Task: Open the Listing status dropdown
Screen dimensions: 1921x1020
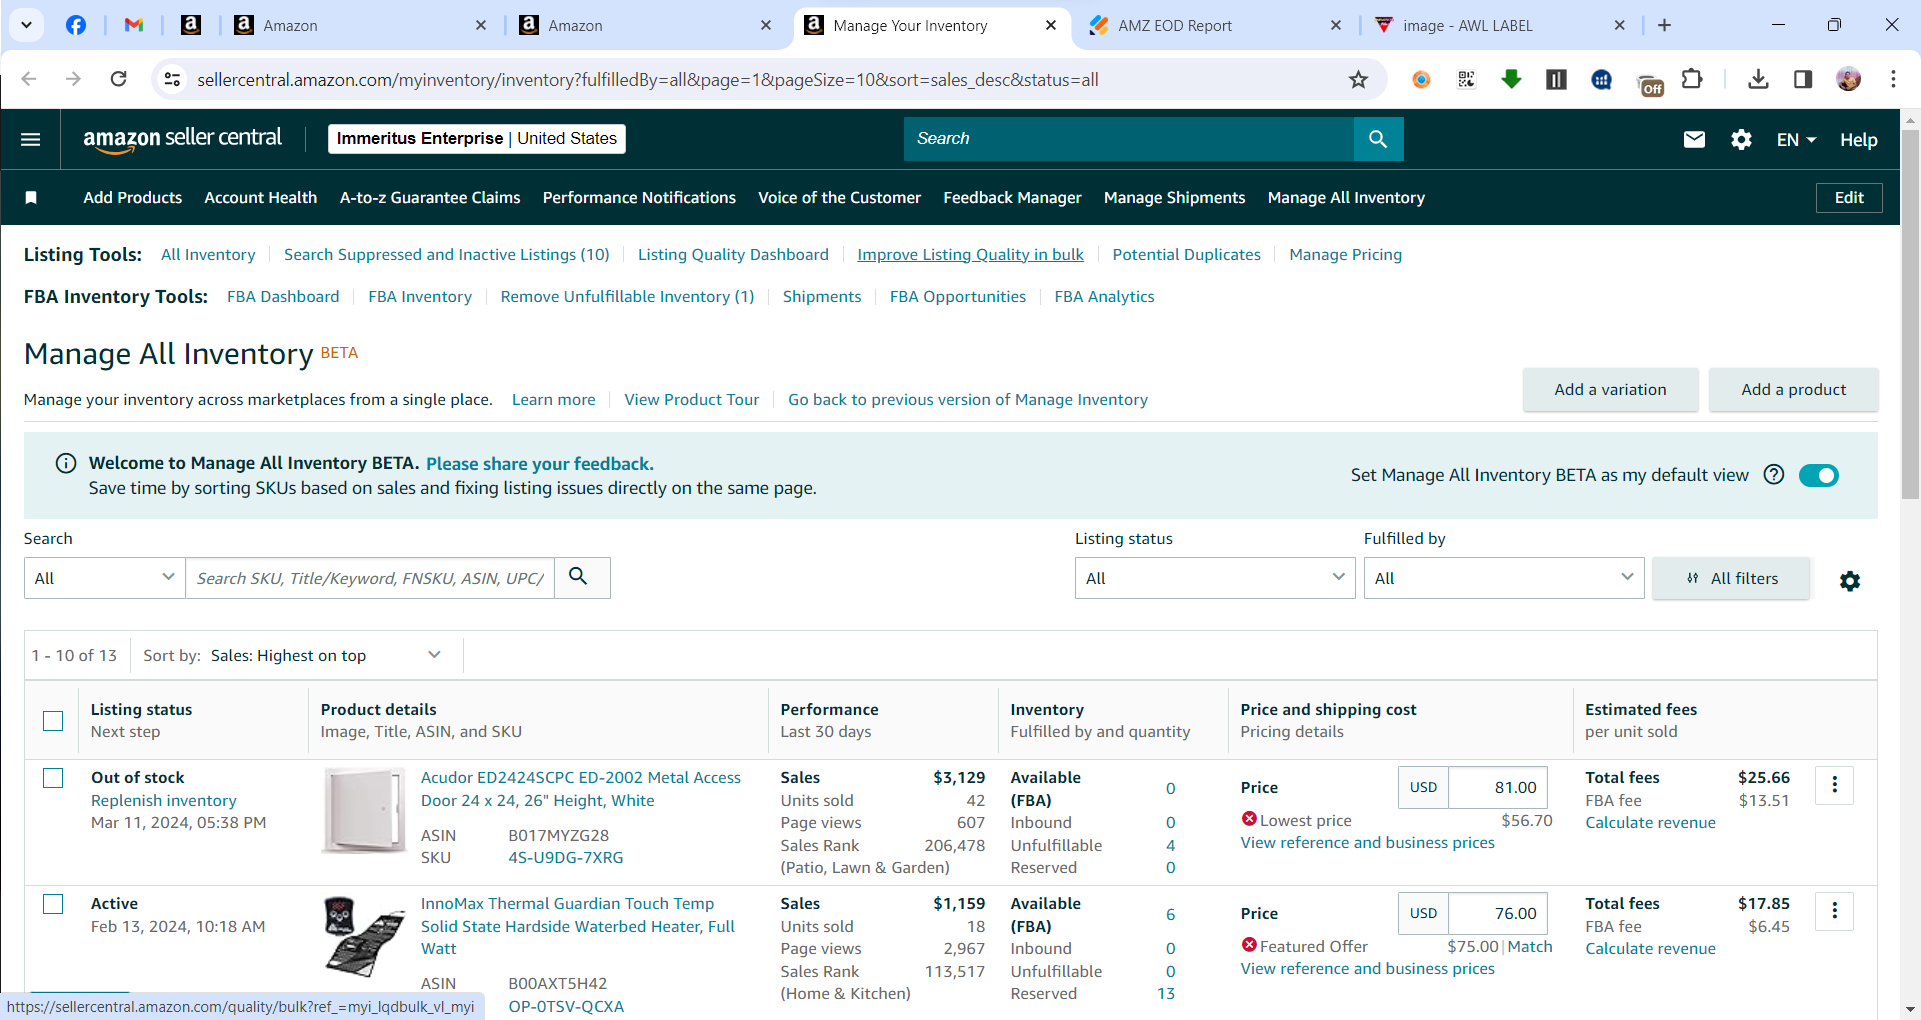Action: [x=1215, y=578]
